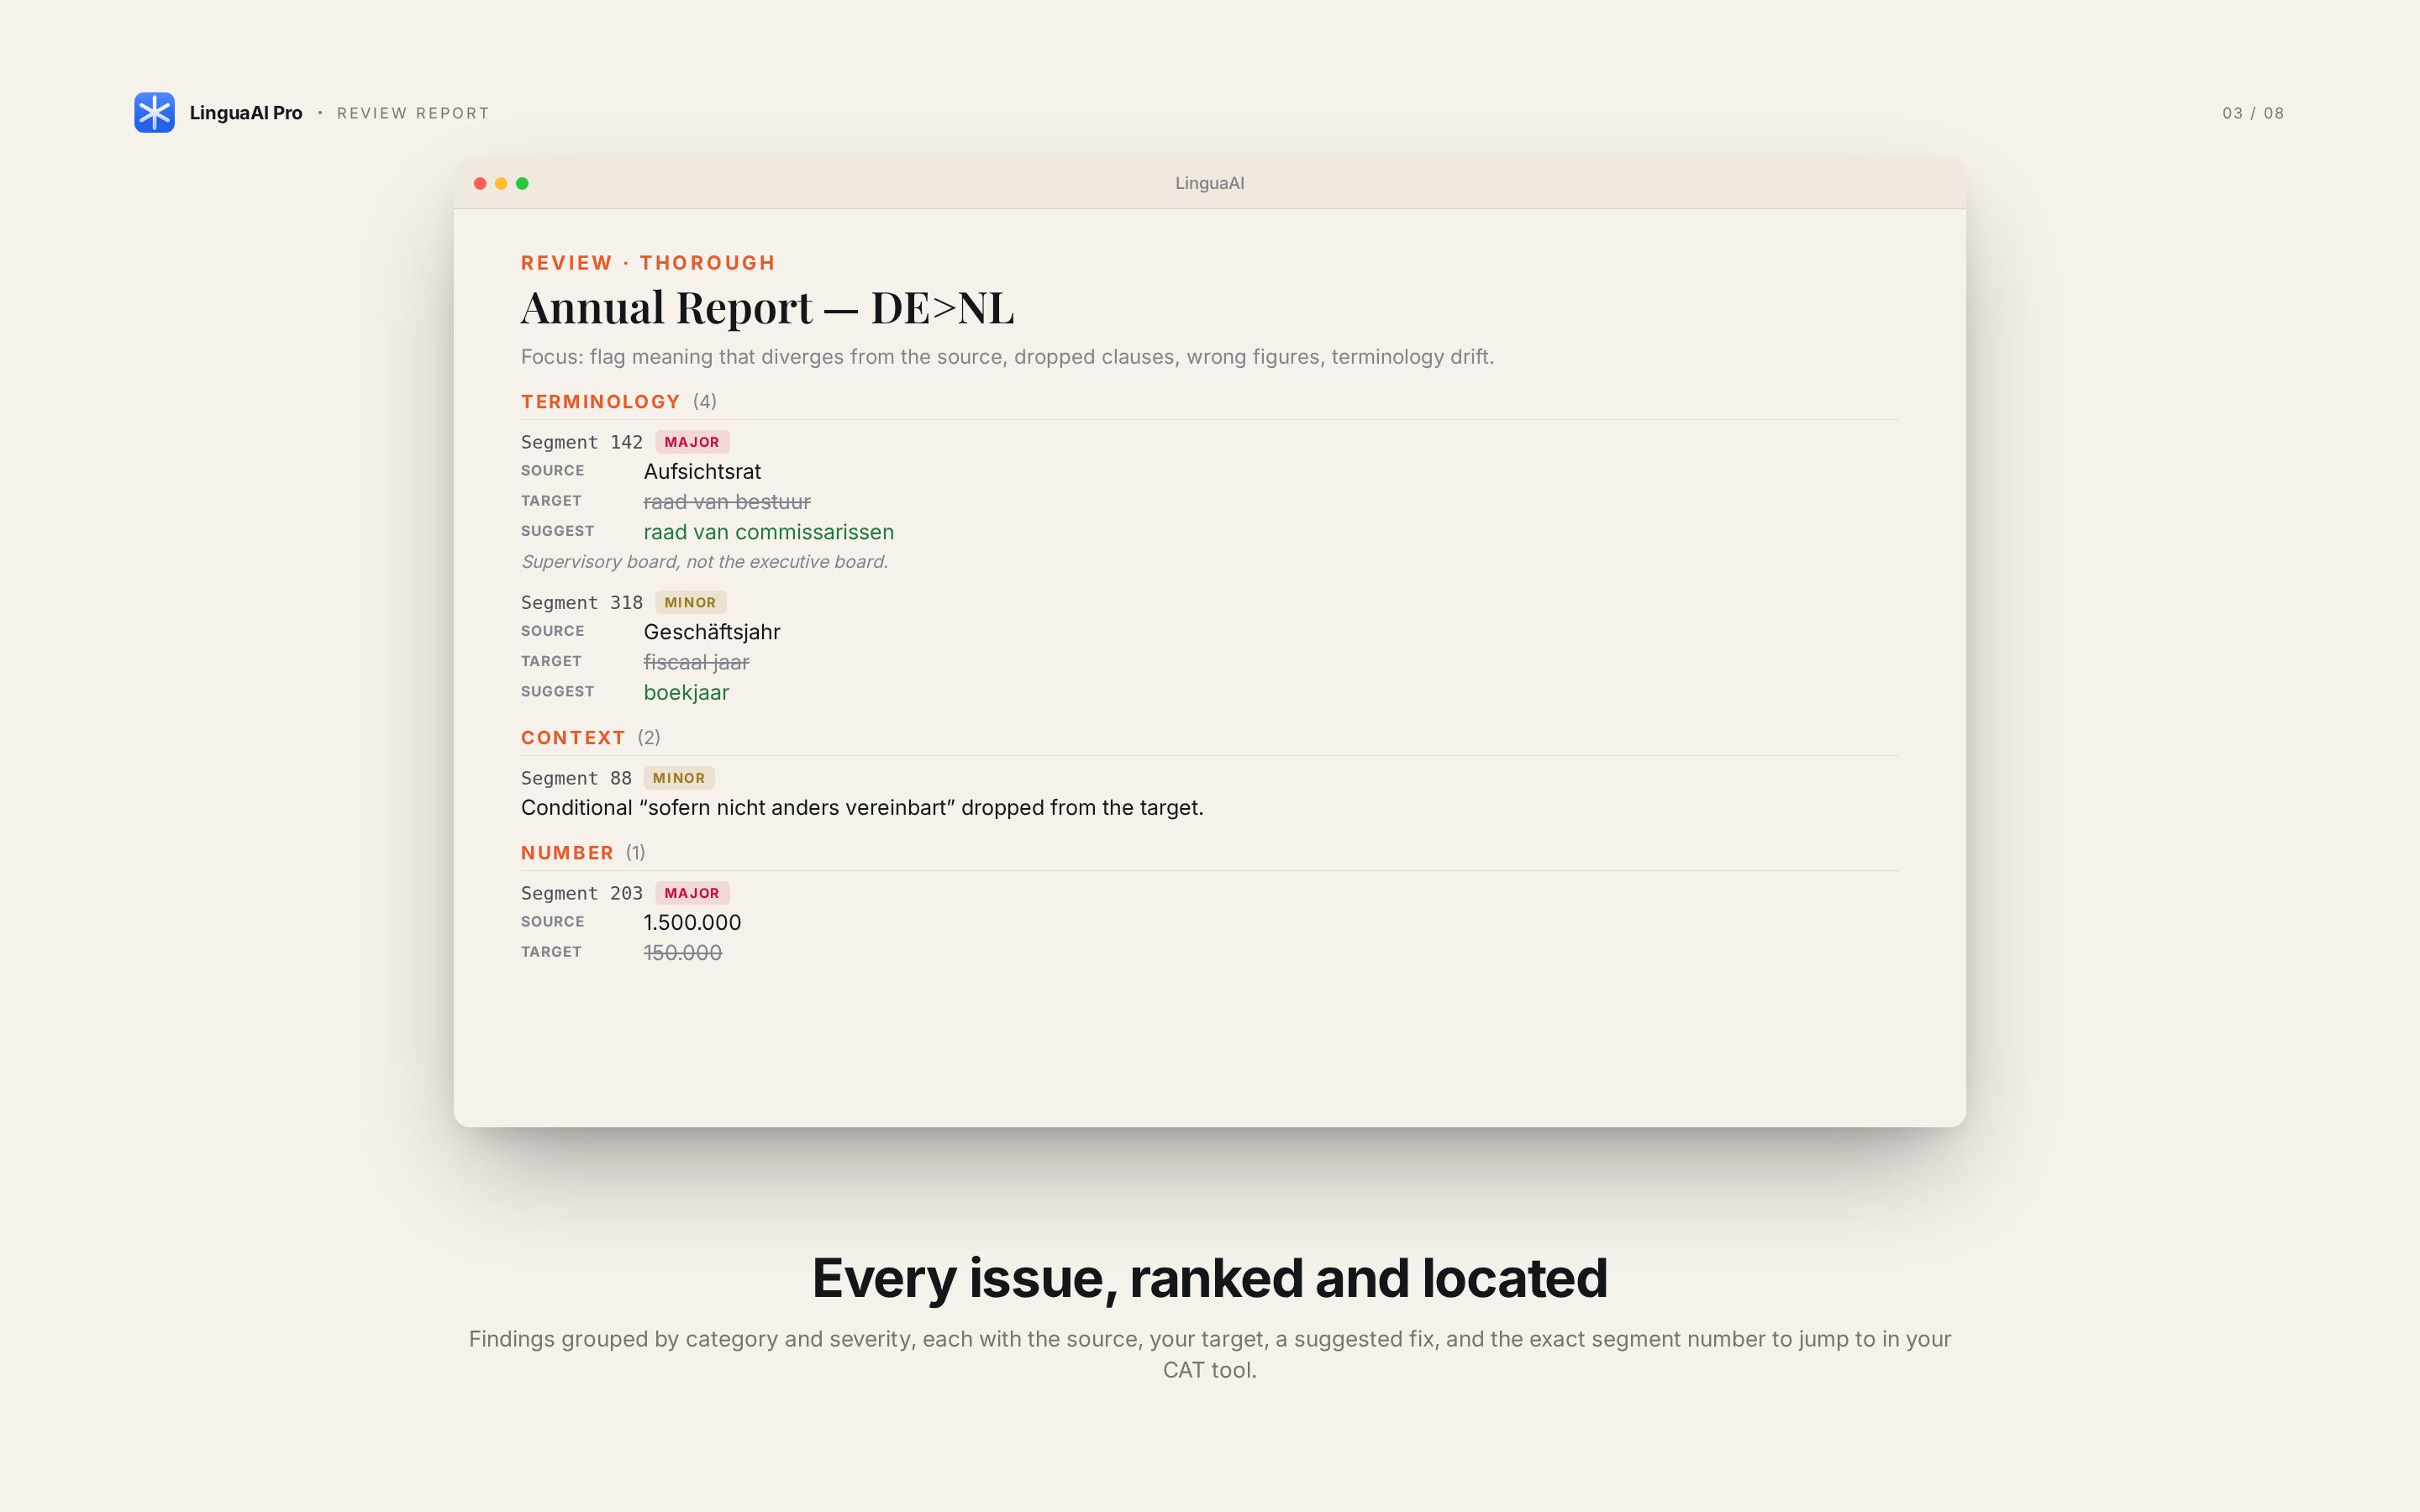
Task: Click the TARGET label in Segment 318
Action: point(551,661)
